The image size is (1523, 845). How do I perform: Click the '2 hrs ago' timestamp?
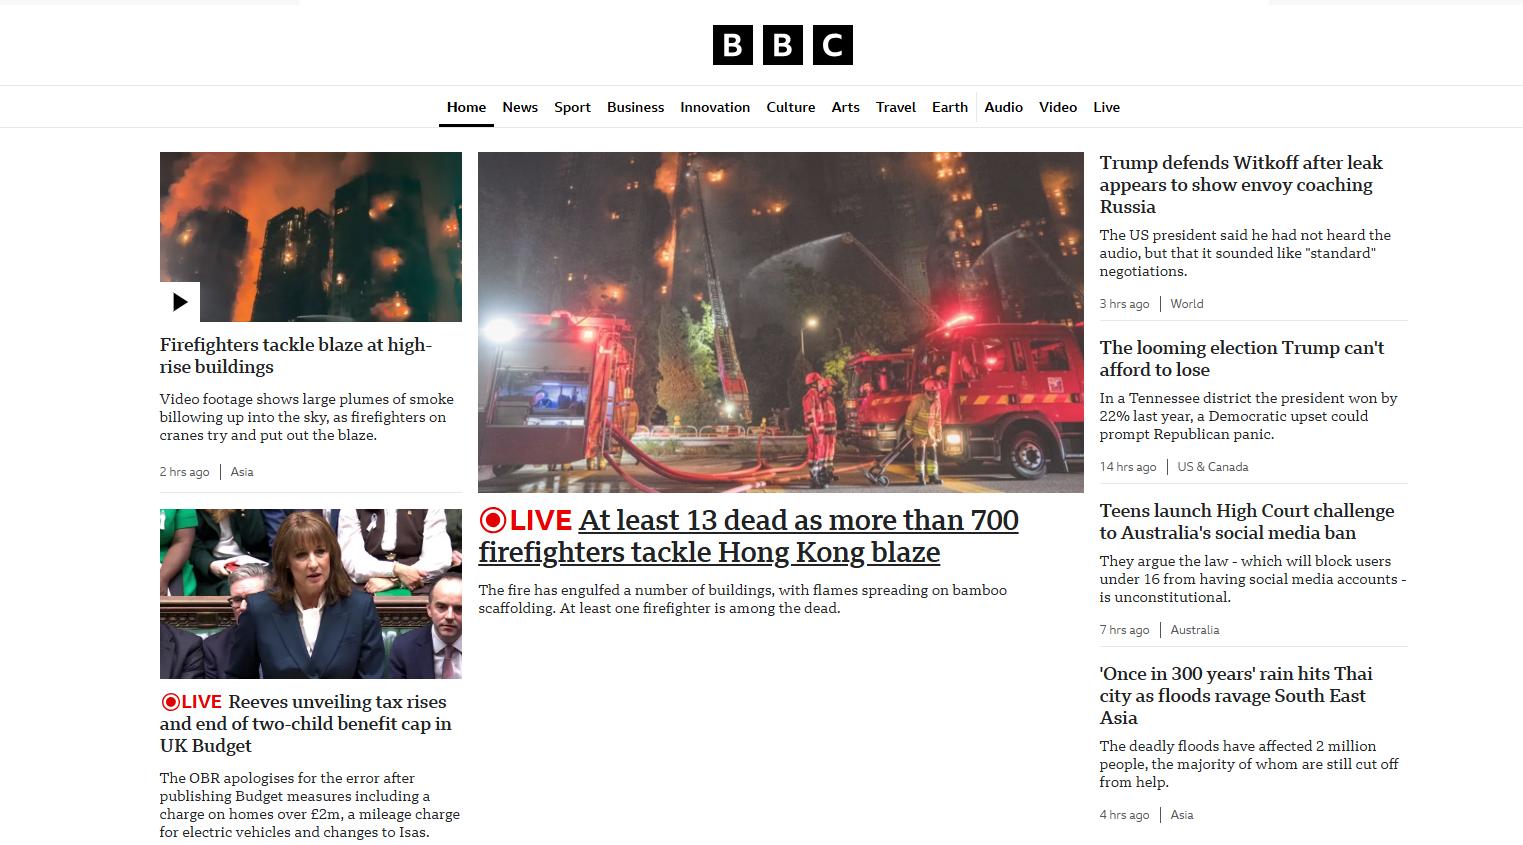(x=185, y=472)
